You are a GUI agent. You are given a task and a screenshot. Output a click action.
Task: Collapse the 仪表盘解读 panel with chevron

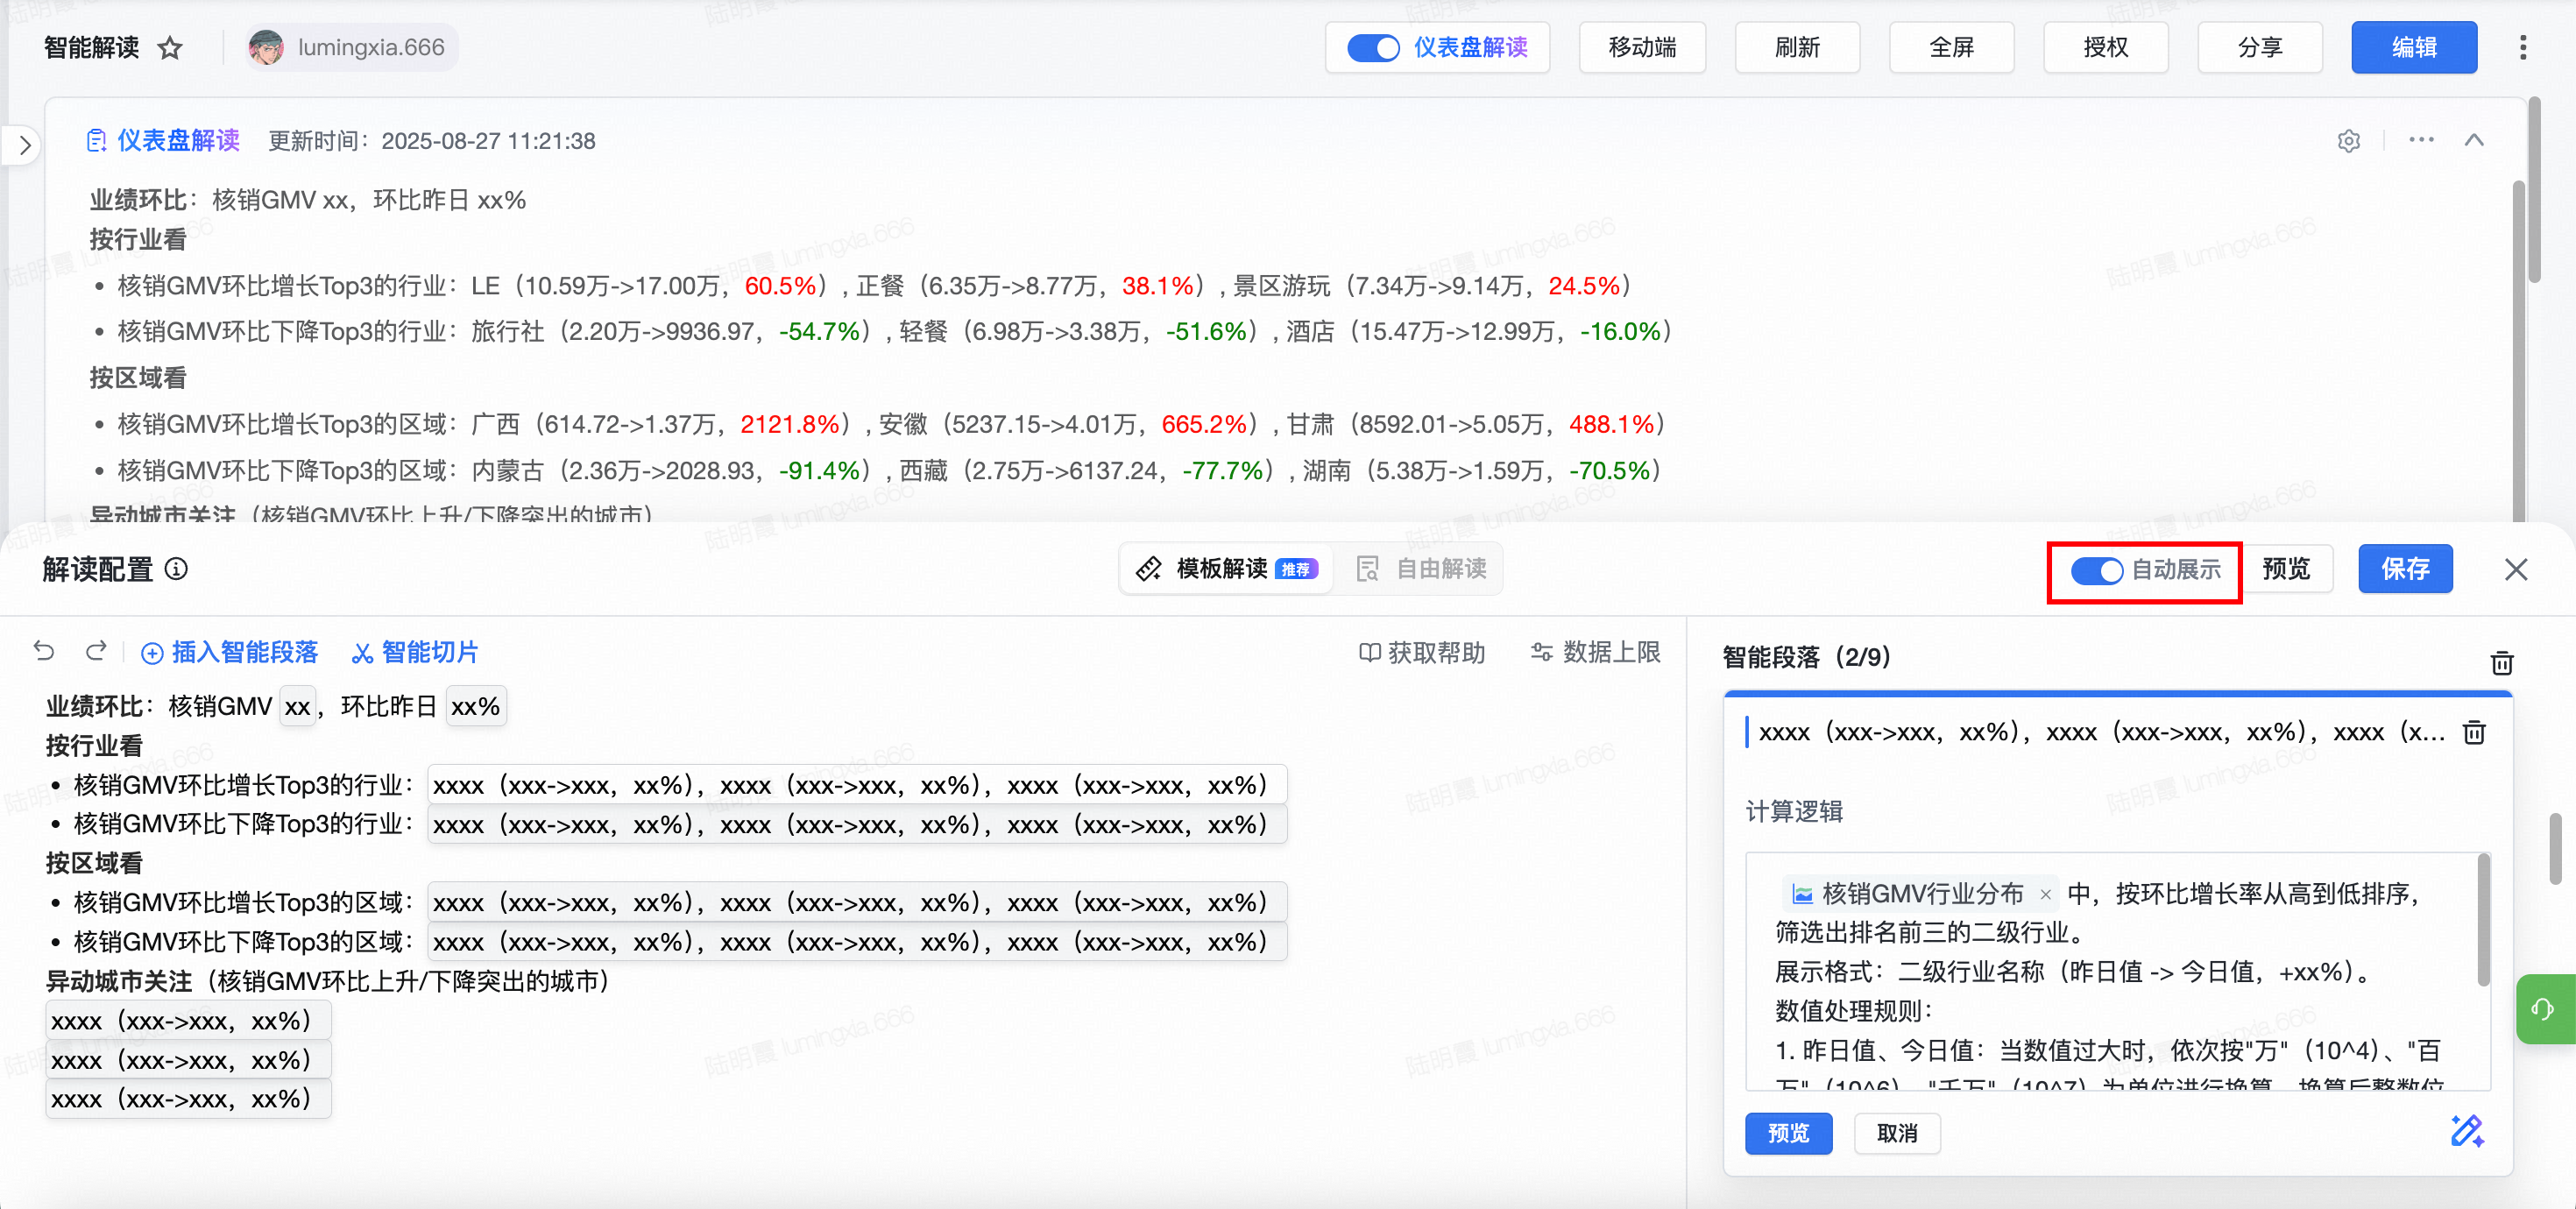2473,141
